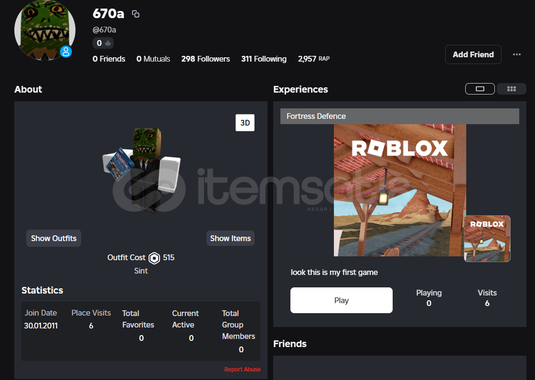Click the blue profile status badge

[x=66, y=52]
